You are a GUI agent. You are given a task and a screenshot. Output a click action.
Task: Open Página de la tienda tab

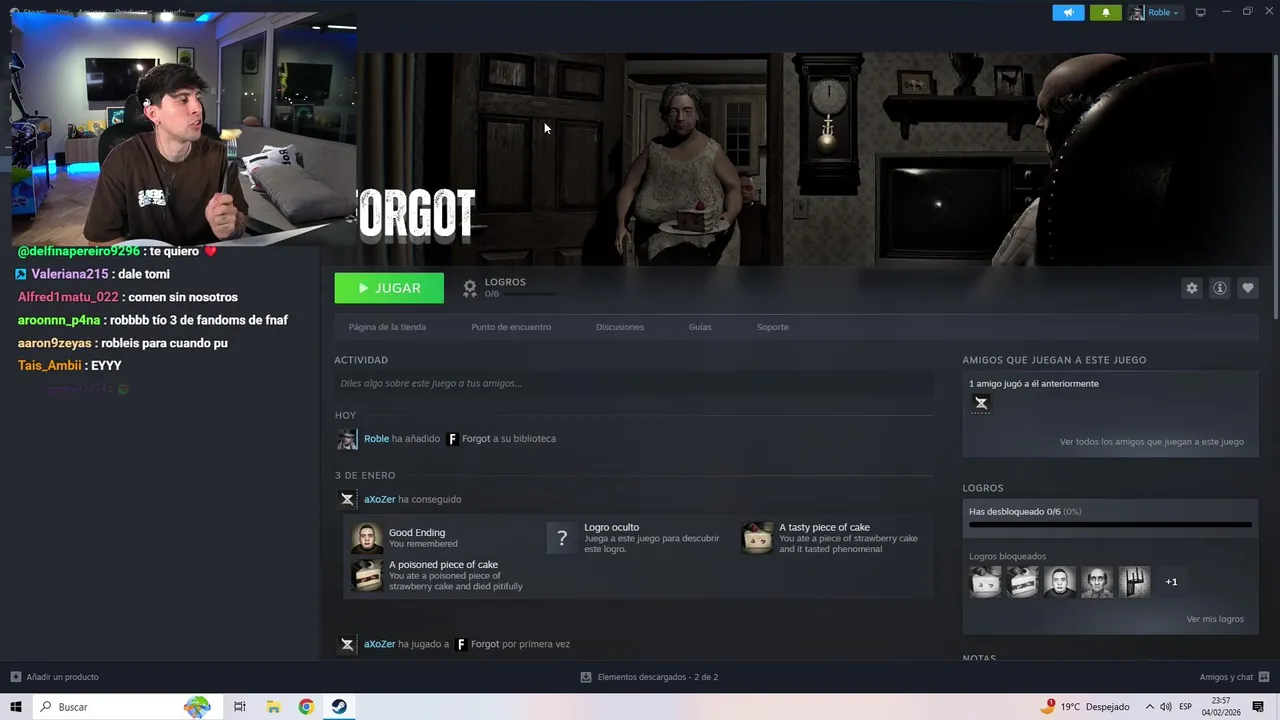point(387,327)
